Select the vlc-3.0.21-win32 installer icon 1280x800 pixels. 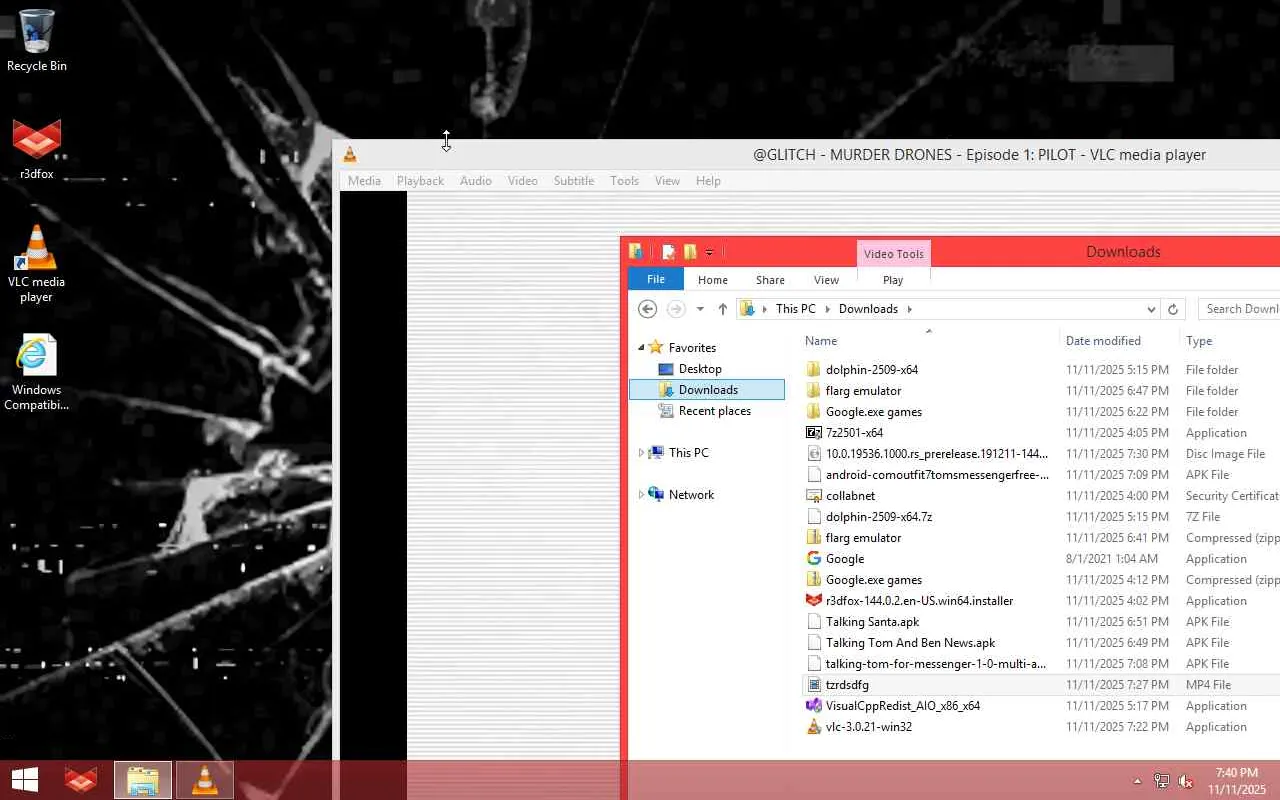pos(814,727)
